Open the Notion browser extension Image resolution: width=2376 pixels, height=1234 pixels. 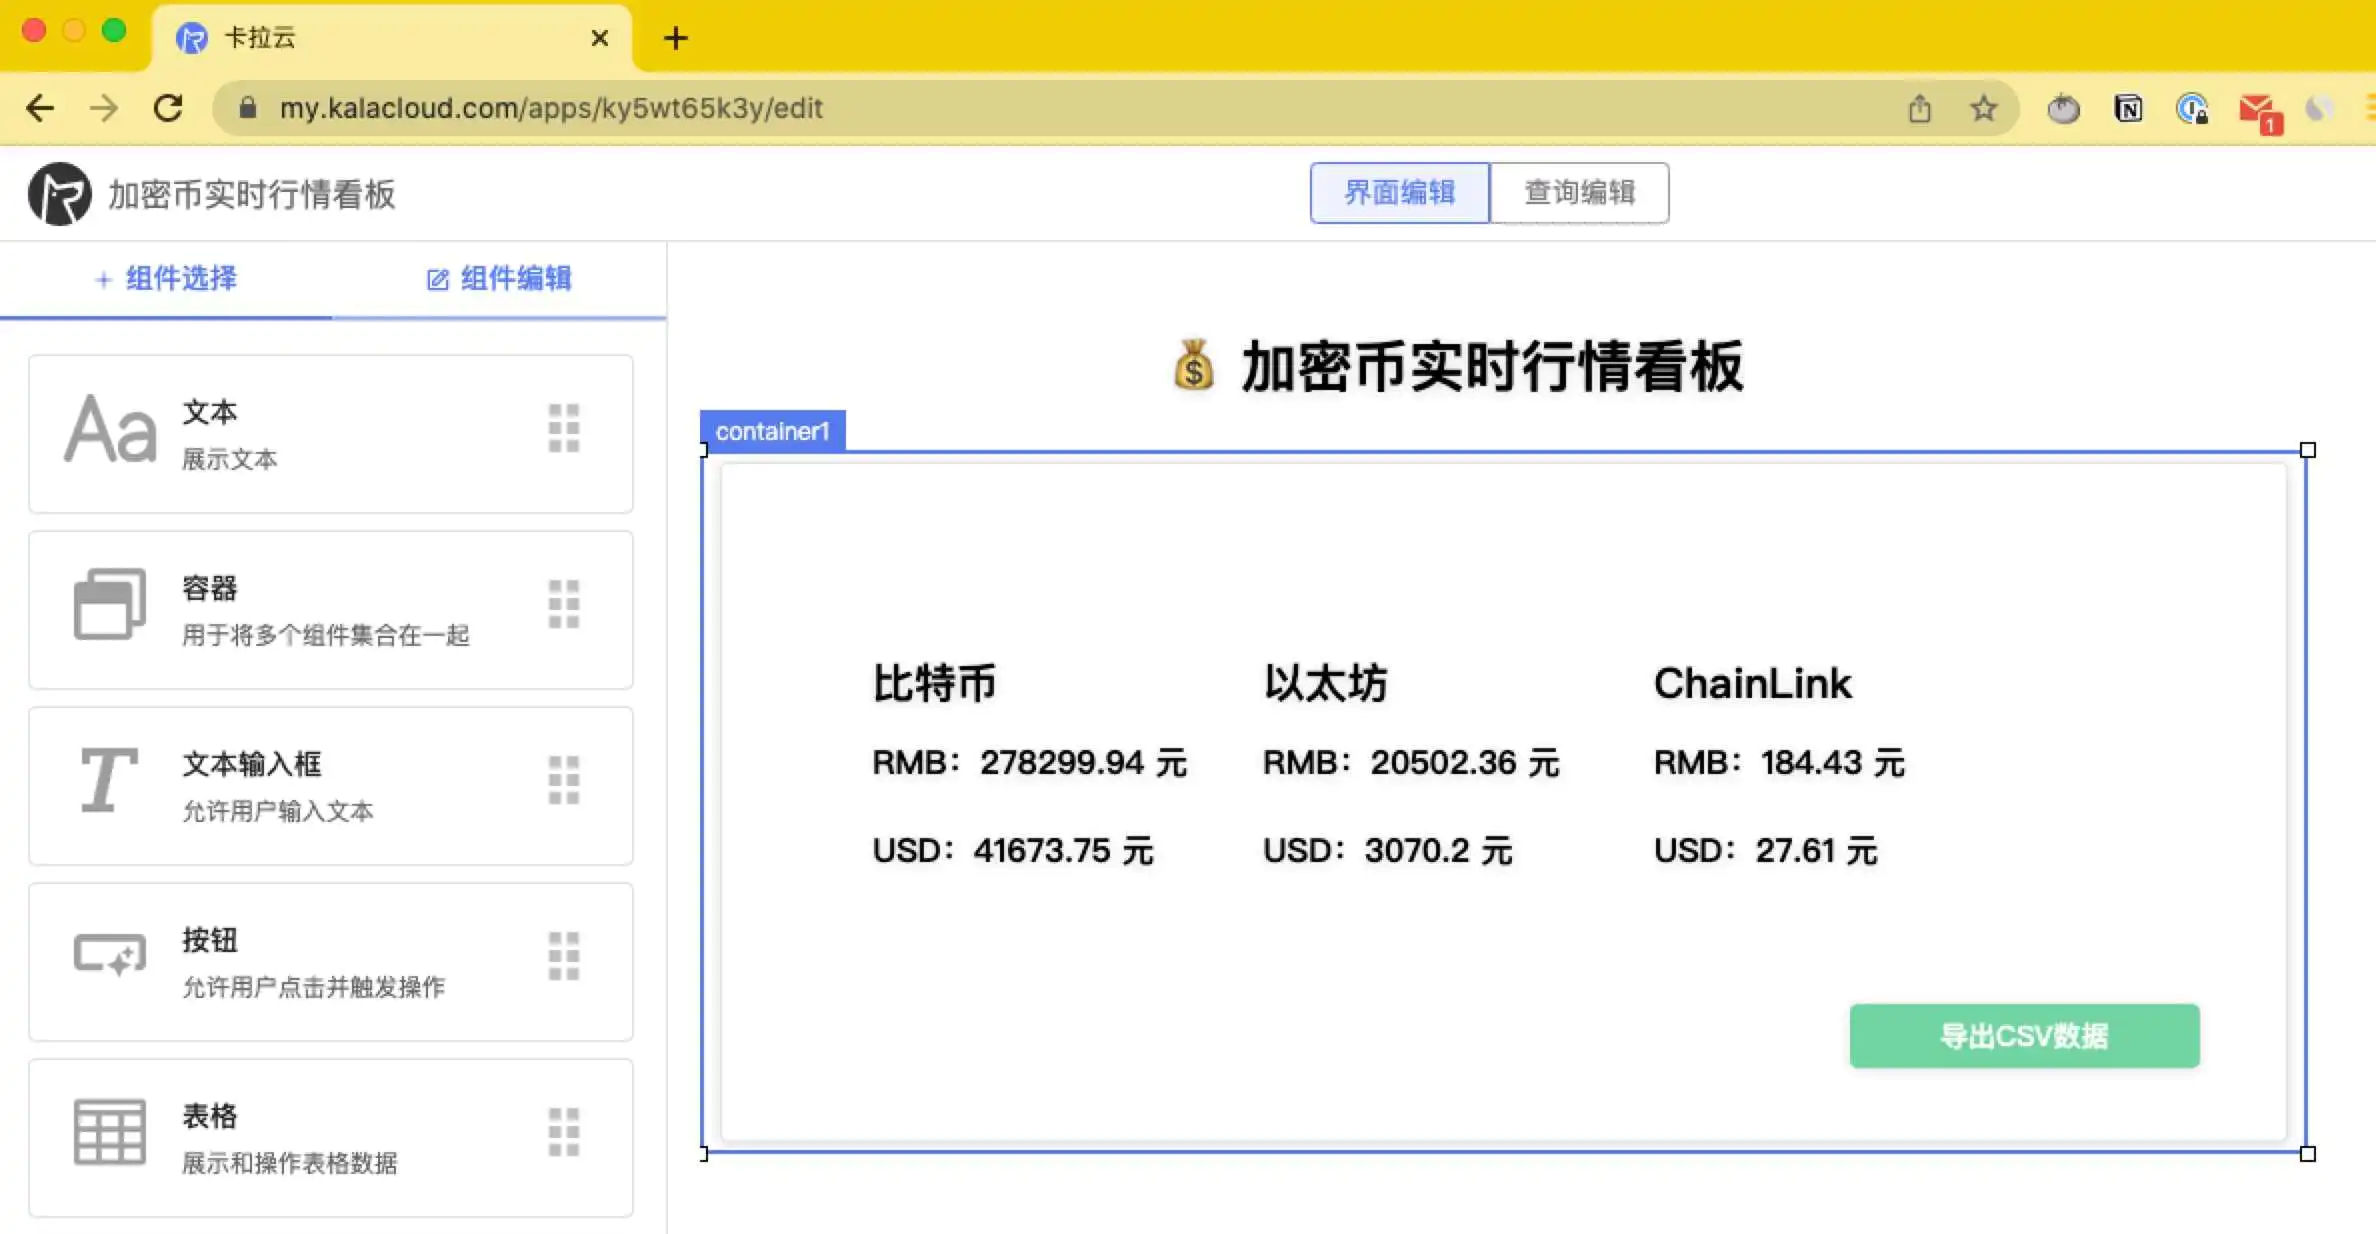tap(2128, 108)
